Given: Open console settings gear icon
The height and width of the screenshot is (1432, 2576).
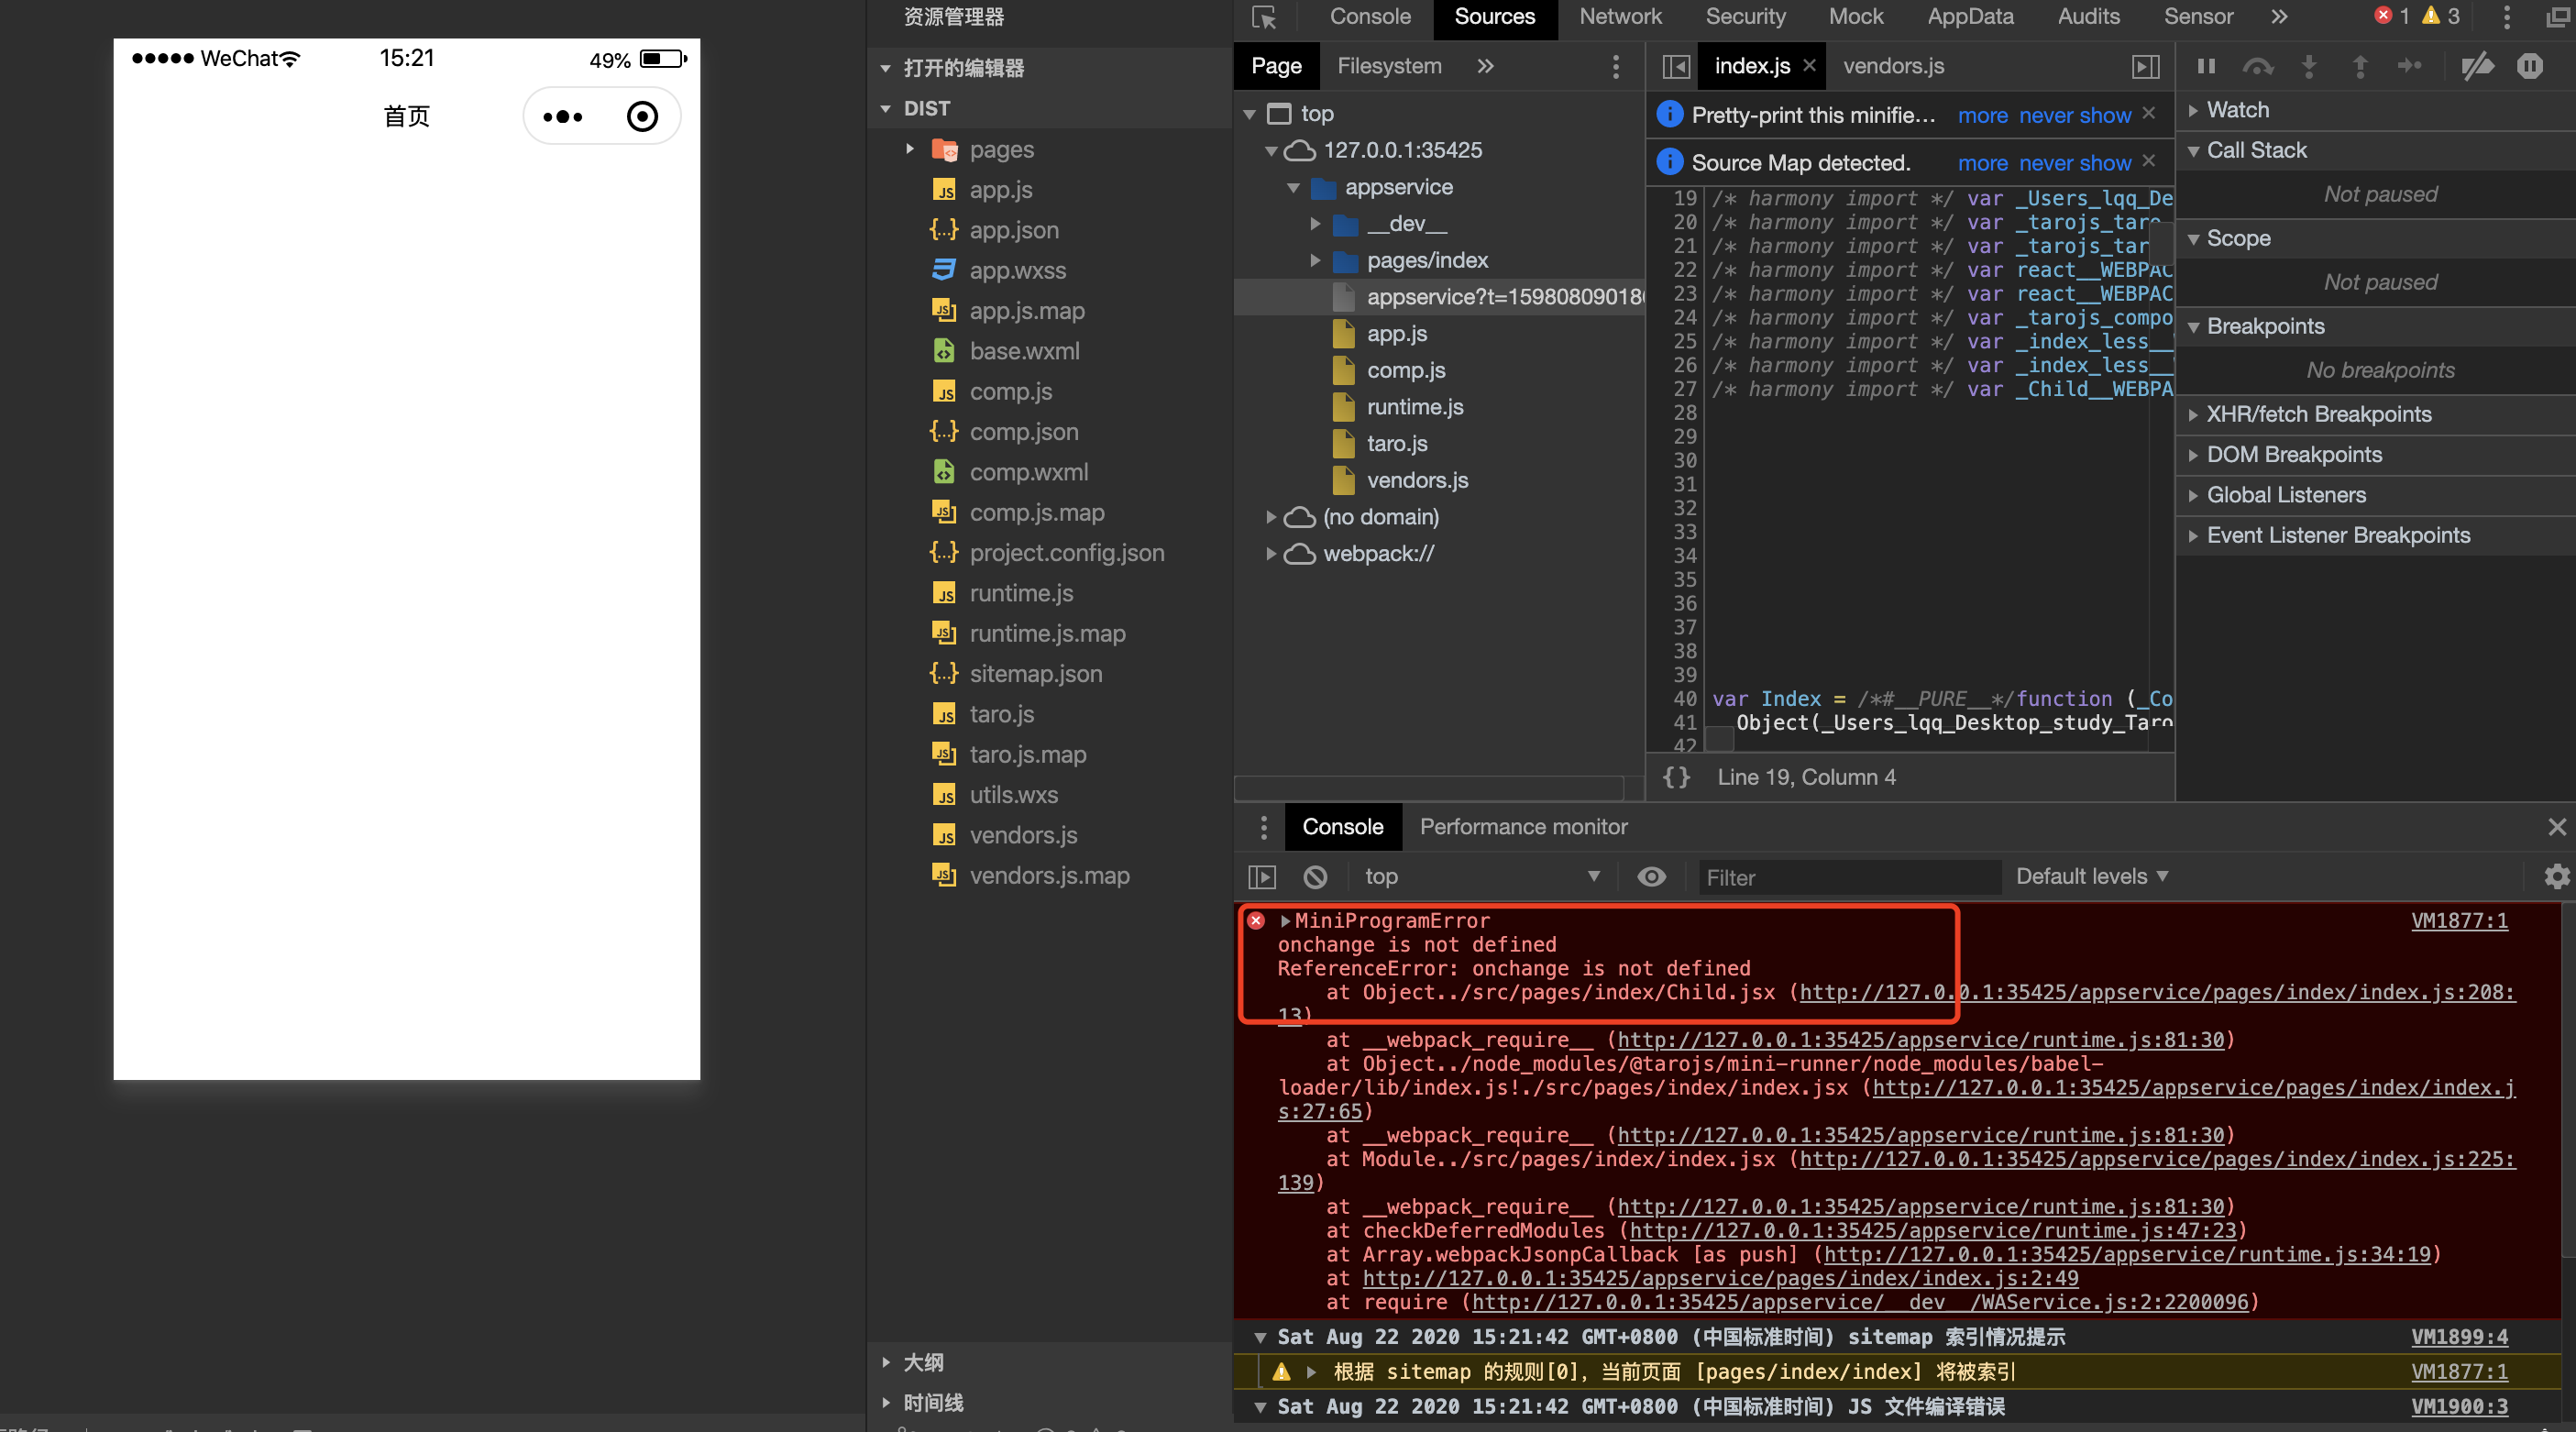Looking at the screenshot, I should tap(2556, 877).
